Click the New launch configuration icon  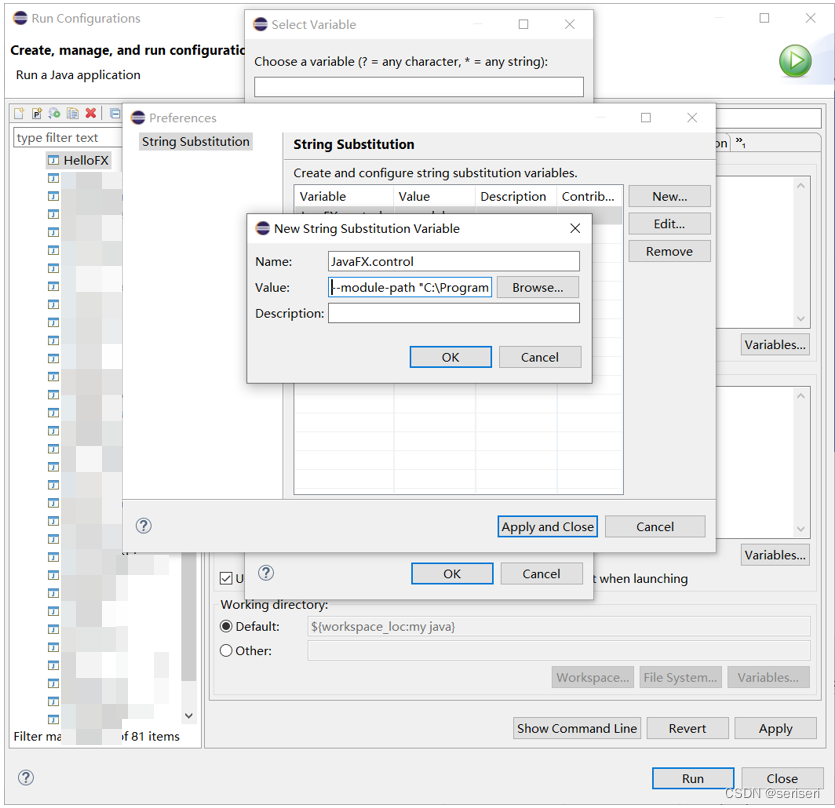coord(19,113)
